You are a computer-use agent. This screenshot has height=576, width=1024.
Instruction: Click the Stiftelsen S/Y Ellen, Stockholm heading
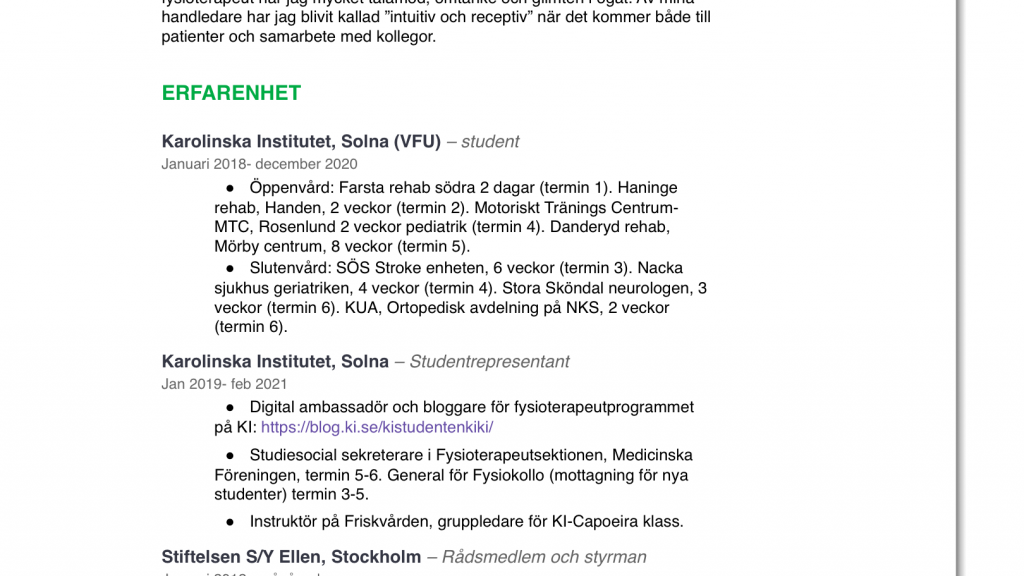click(291, 557)
